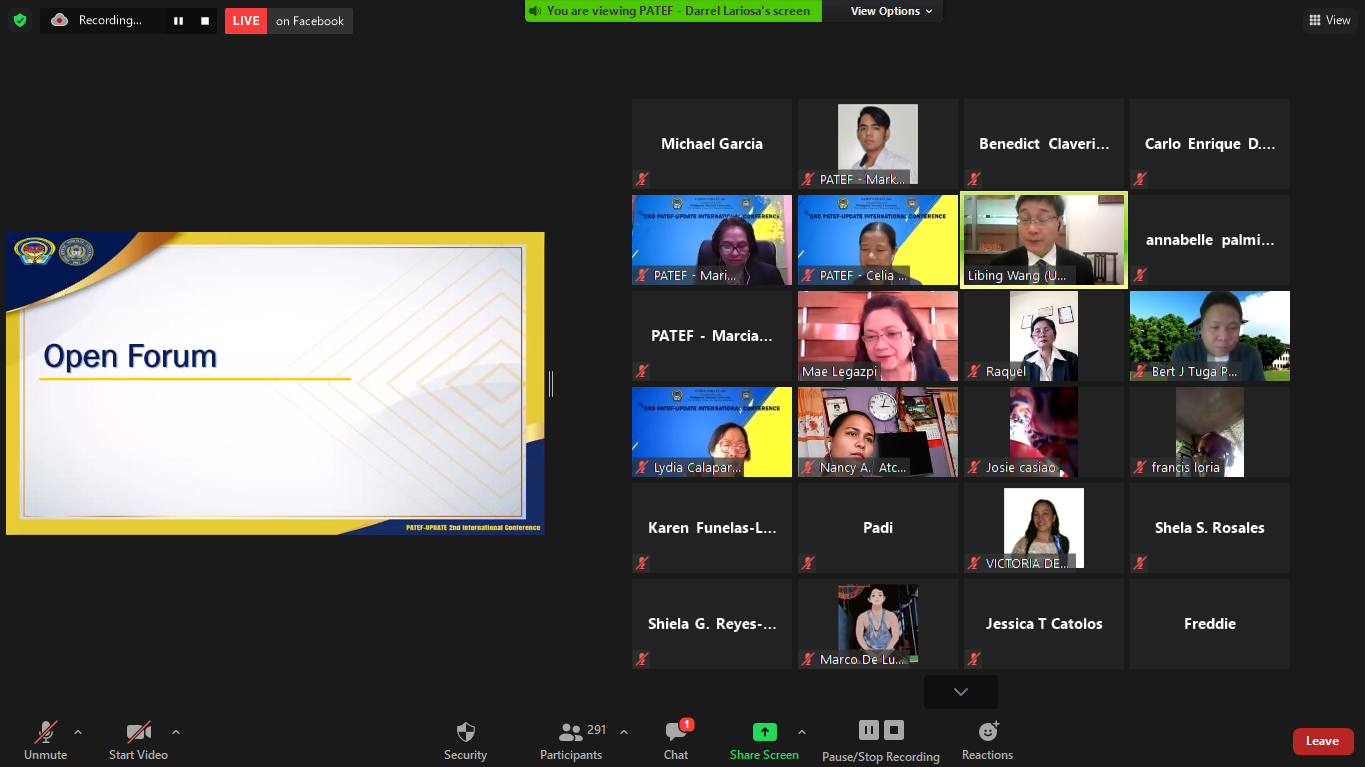Screen dimensions: 1365x767
Task: Expand audio options arrow beside Unmute
Action: point(78,732)
